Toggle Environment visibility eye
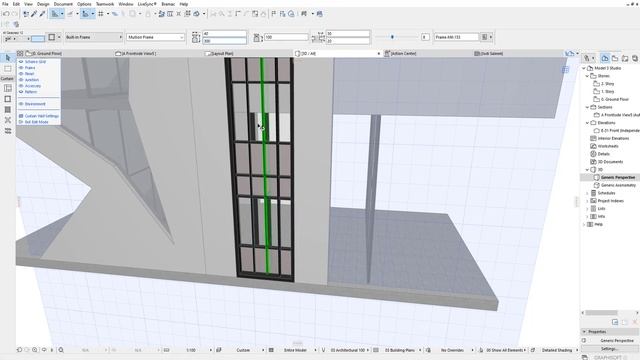The width and height of the screenshot is (640, 360). 21,104
